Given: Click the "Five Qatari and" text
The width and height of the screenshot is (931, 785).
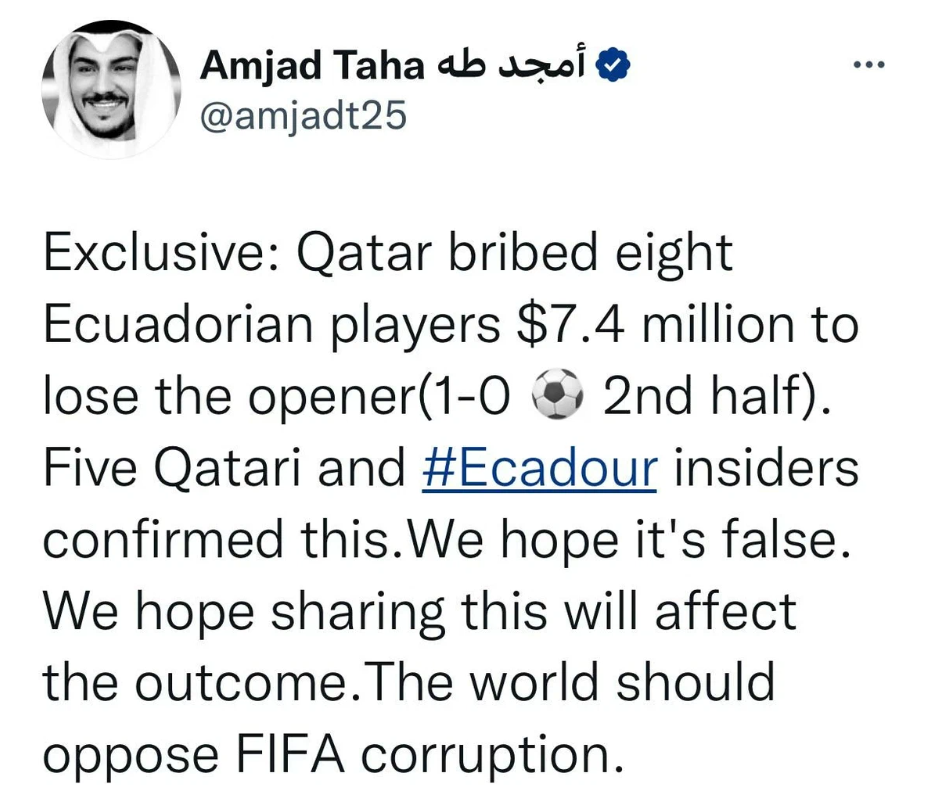Looking at the screenshot, I should pos(224,469).
